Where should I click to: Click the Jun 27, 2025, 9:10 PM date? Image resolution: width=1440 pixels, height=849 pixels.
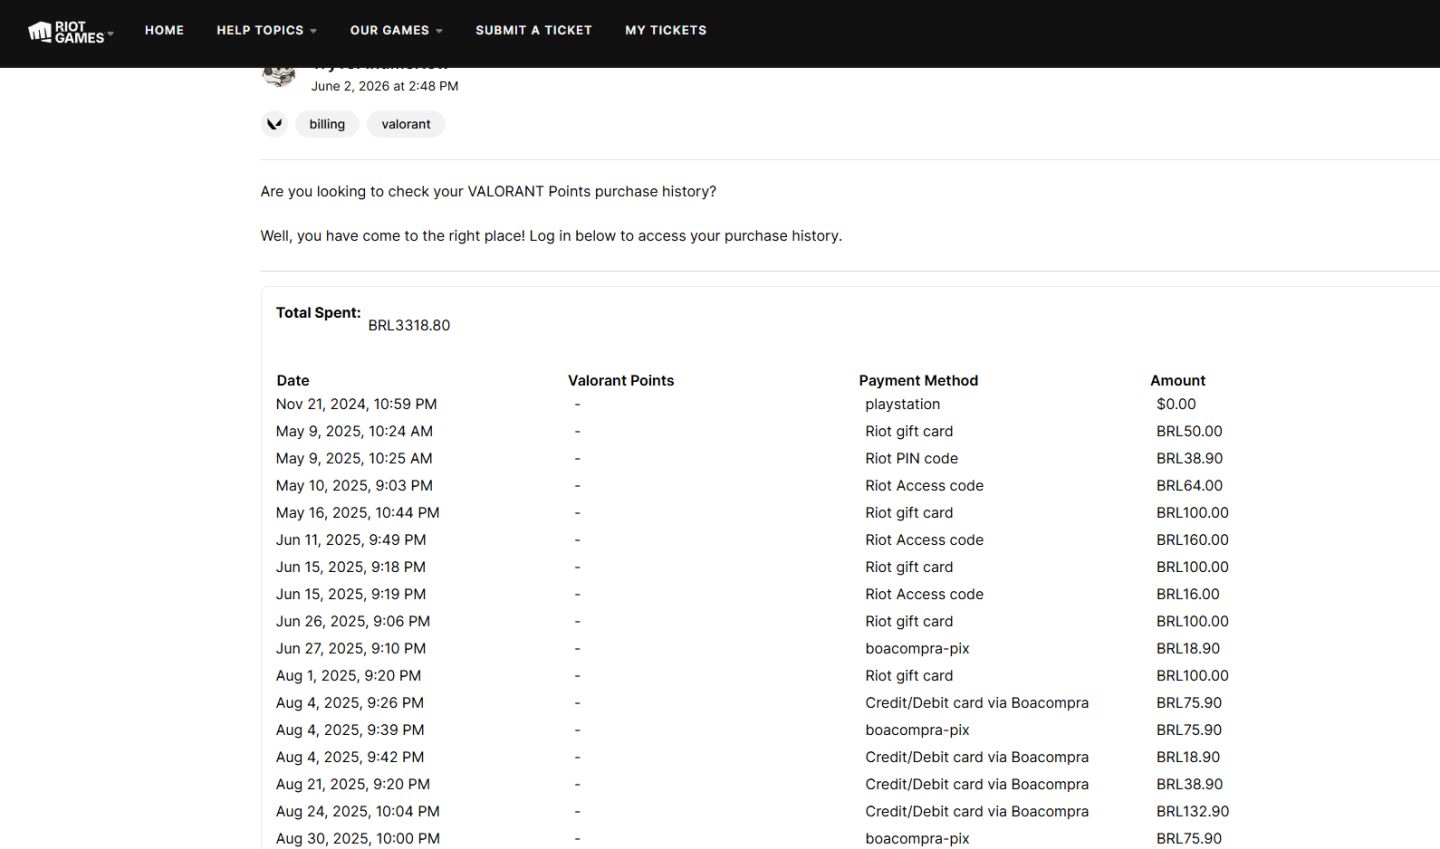pyautogui.click(x=351, y=648)
